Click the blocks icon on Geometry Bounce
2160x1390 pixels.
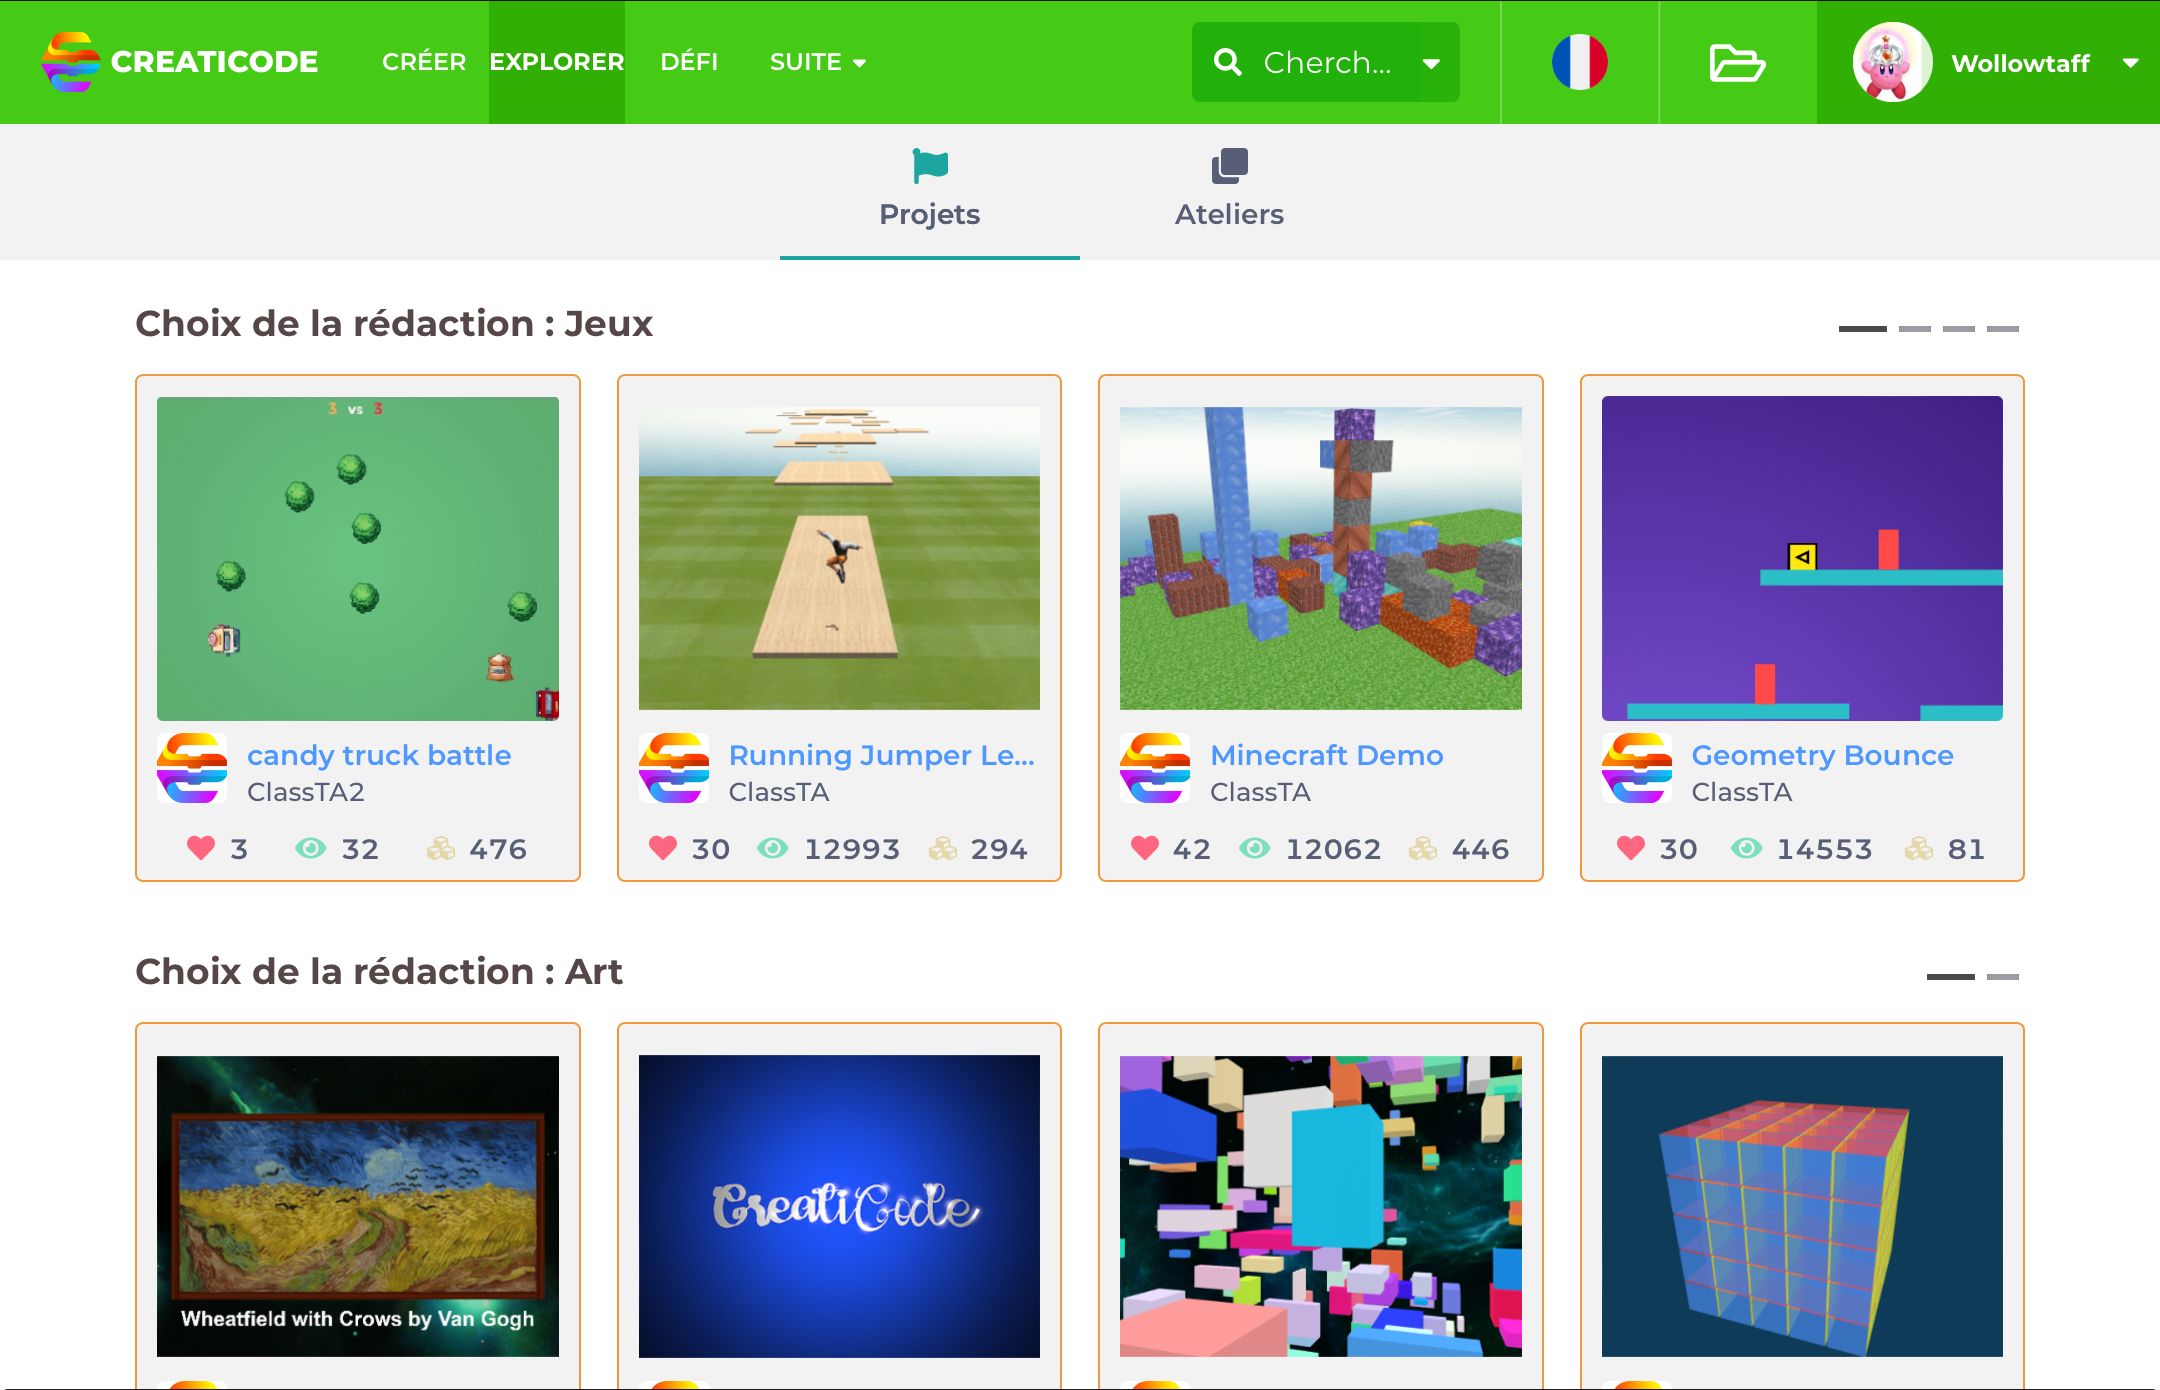[x=1919, y=849]
